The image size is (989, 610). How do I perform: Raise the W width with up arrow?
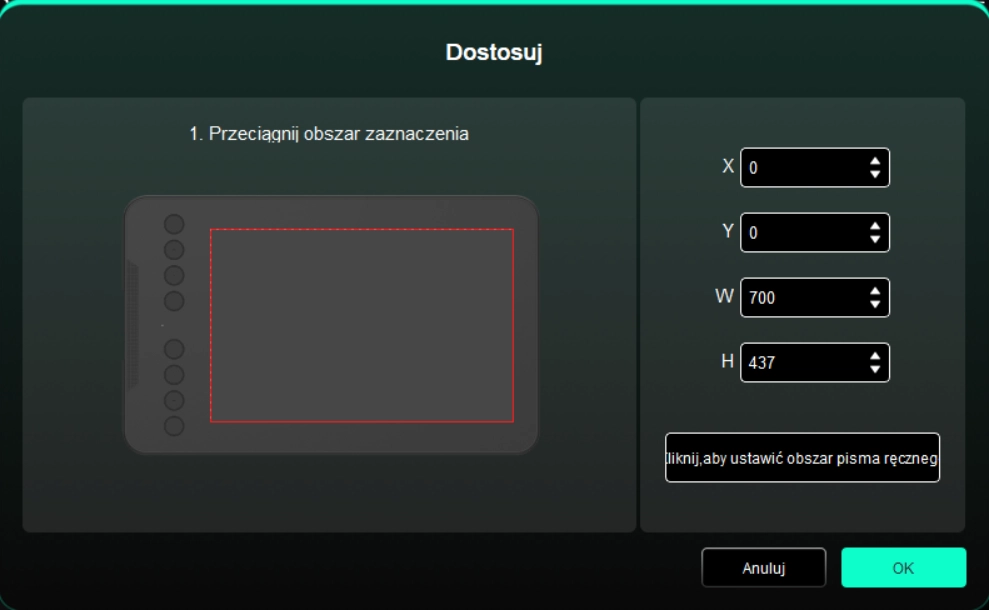[x=875, y=291]
